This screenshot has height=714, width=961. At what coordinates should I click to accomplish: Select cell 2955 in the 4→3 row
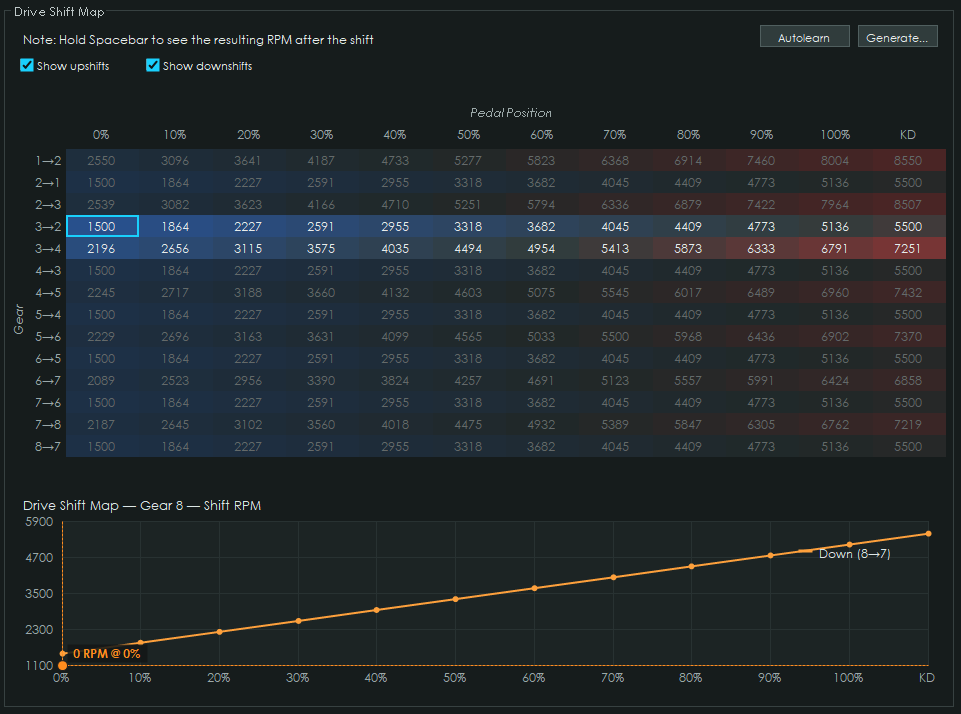click(395, 271)
